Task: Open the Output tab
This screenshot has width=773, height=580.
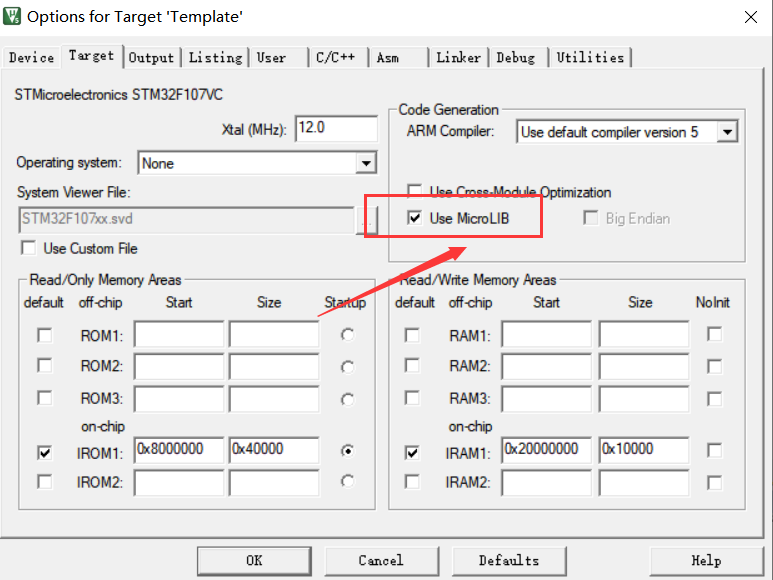Action: point(151,58)
